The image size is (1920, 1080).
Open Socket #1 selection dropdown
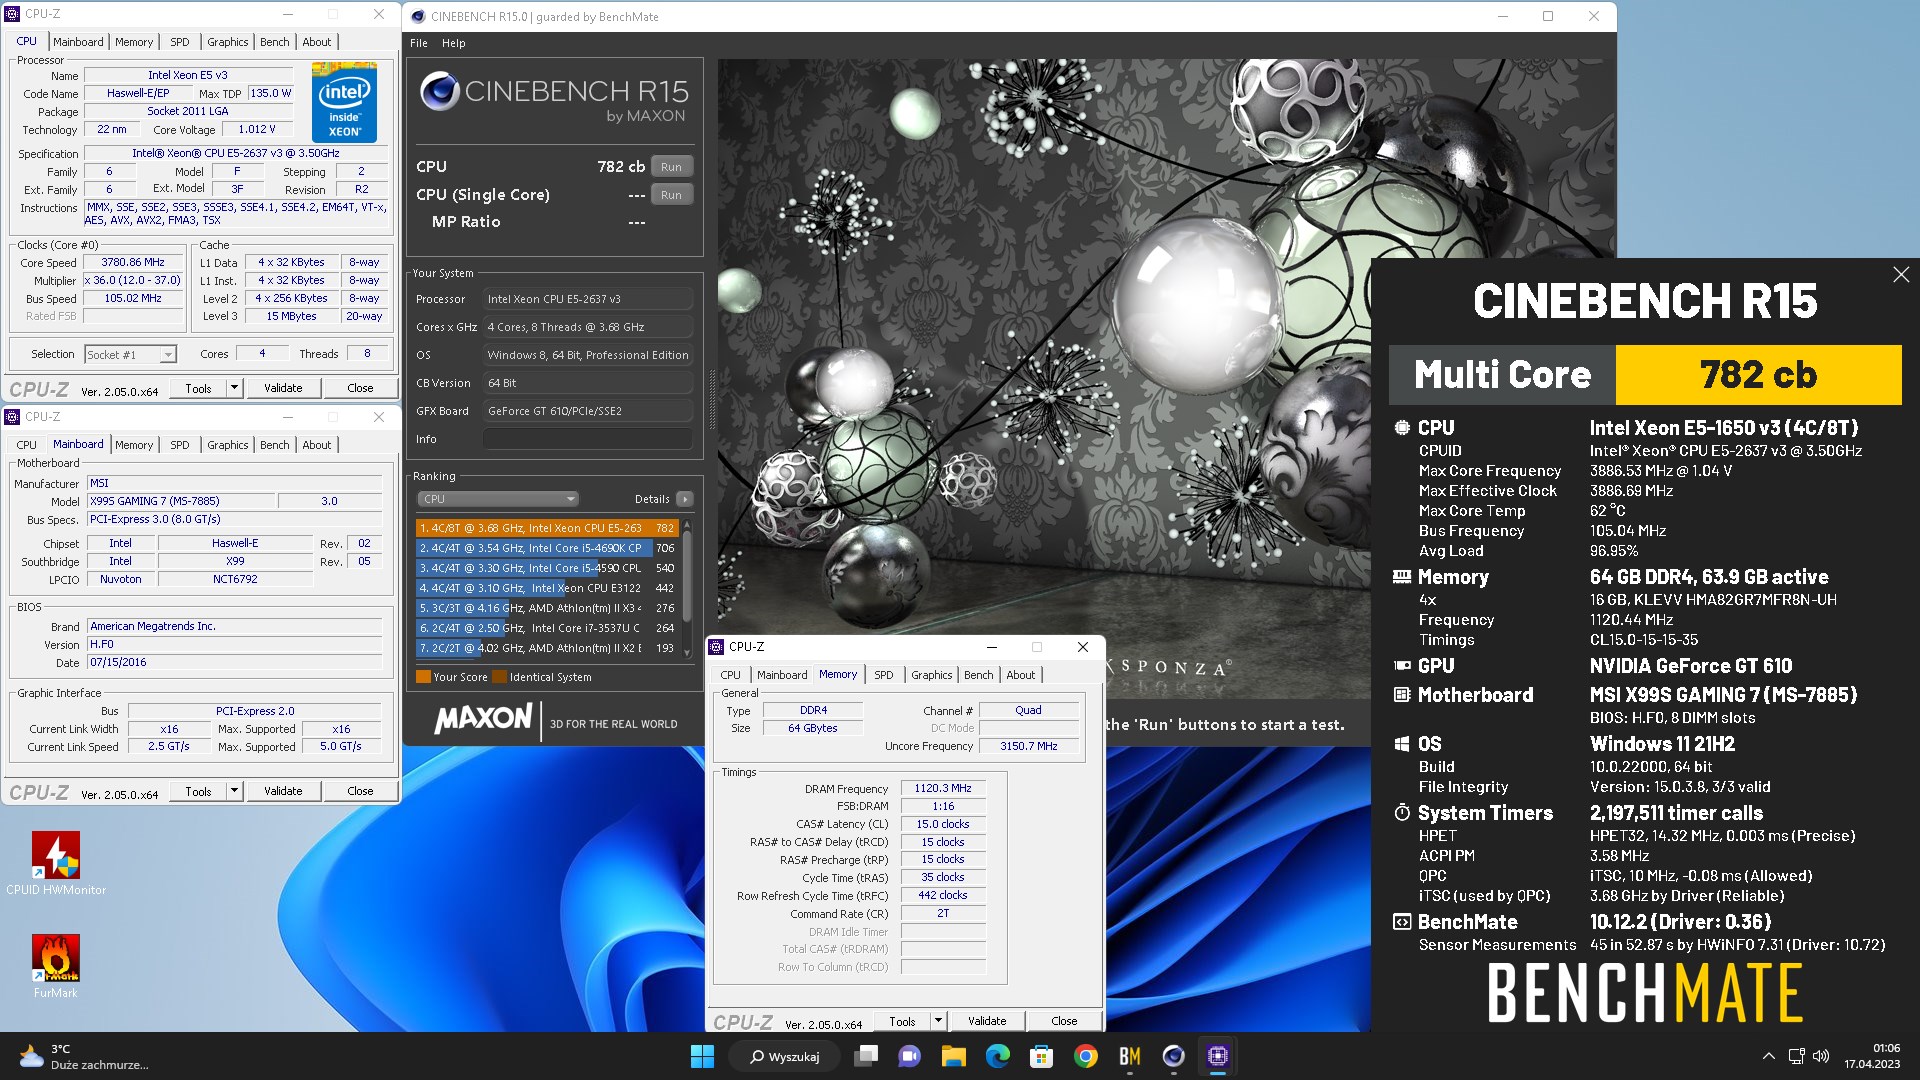(130, 354)
